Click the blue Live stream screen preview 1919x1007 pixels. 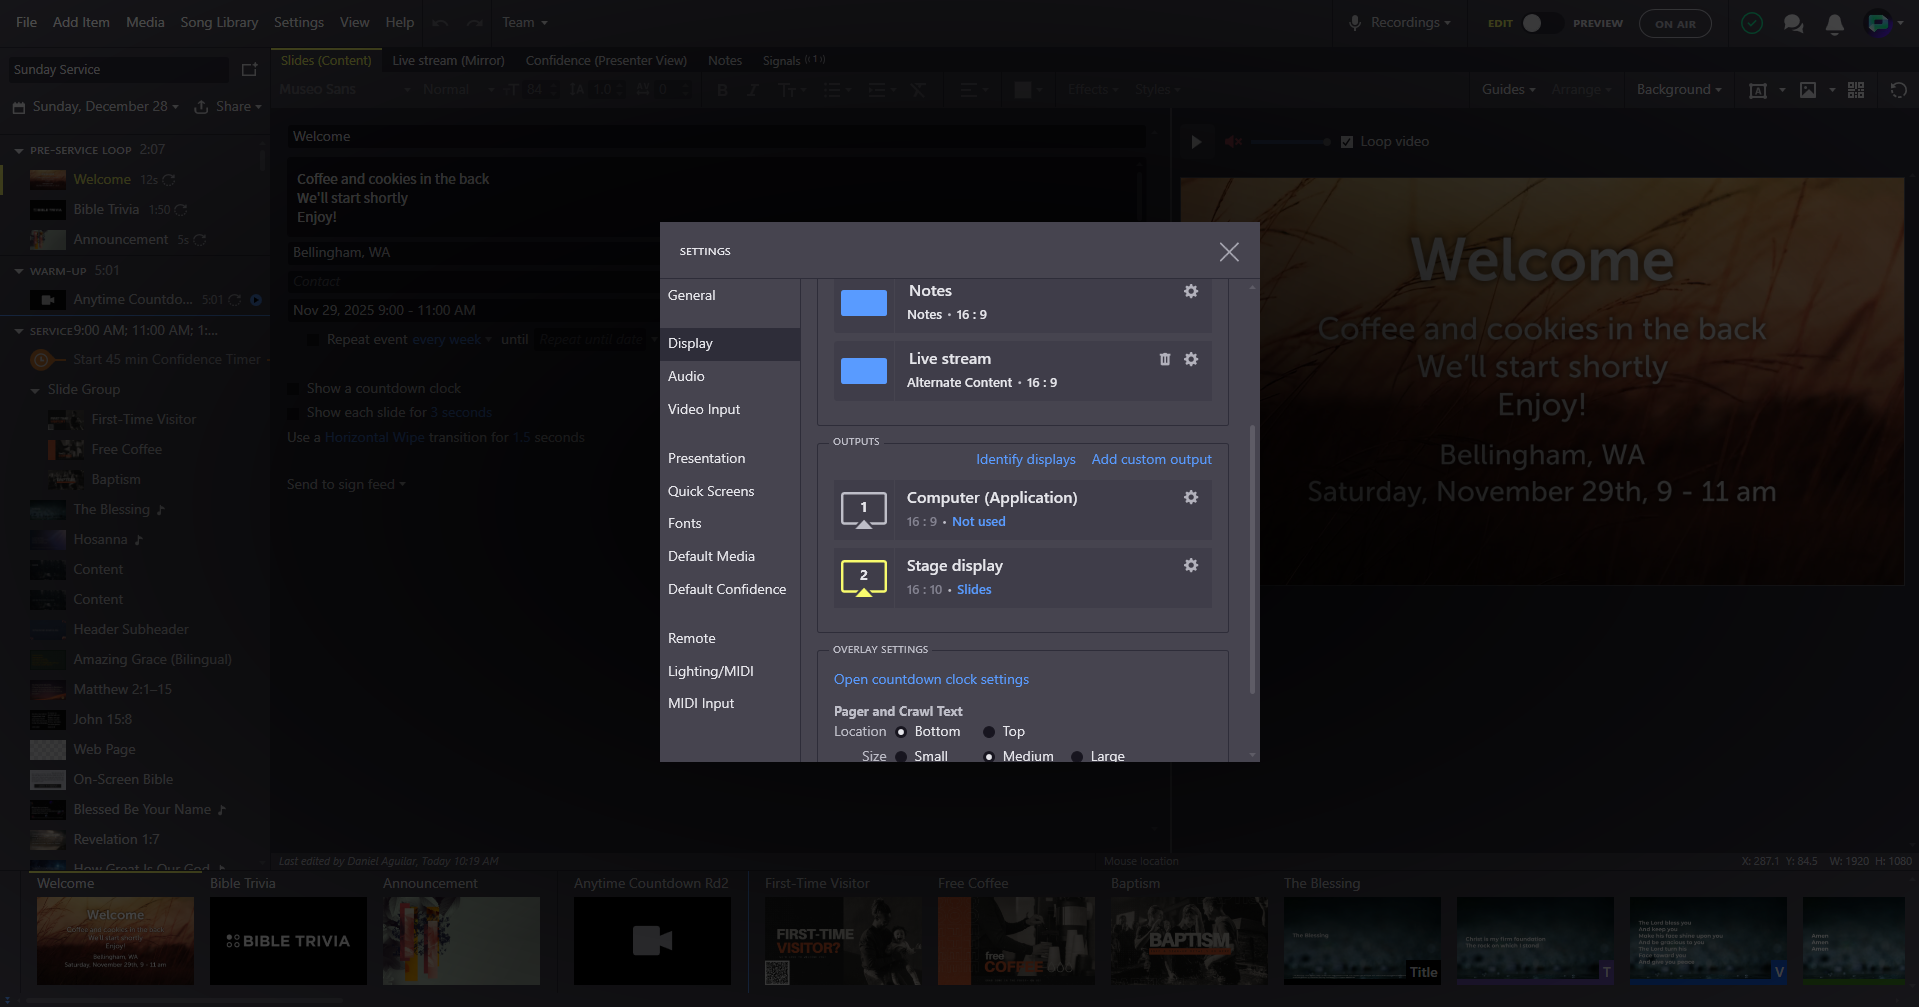point(864,371)
